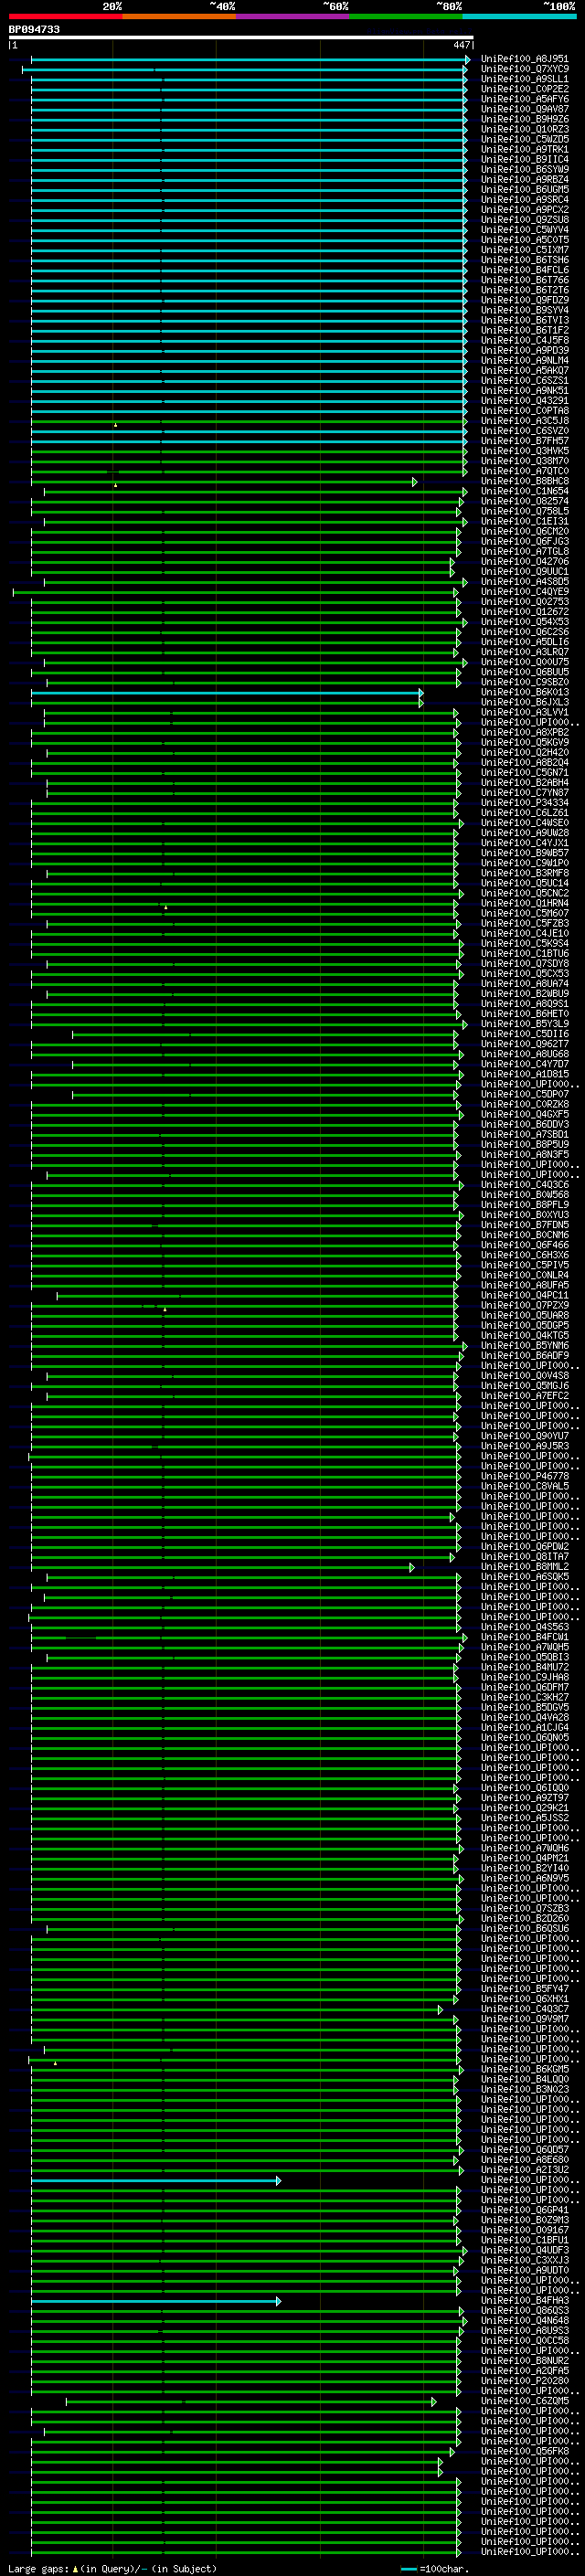The image size is (585, 2576).
Task: Select the UniRef100_P34334 label
Action: pyautogui.click(x=525, y=803)
